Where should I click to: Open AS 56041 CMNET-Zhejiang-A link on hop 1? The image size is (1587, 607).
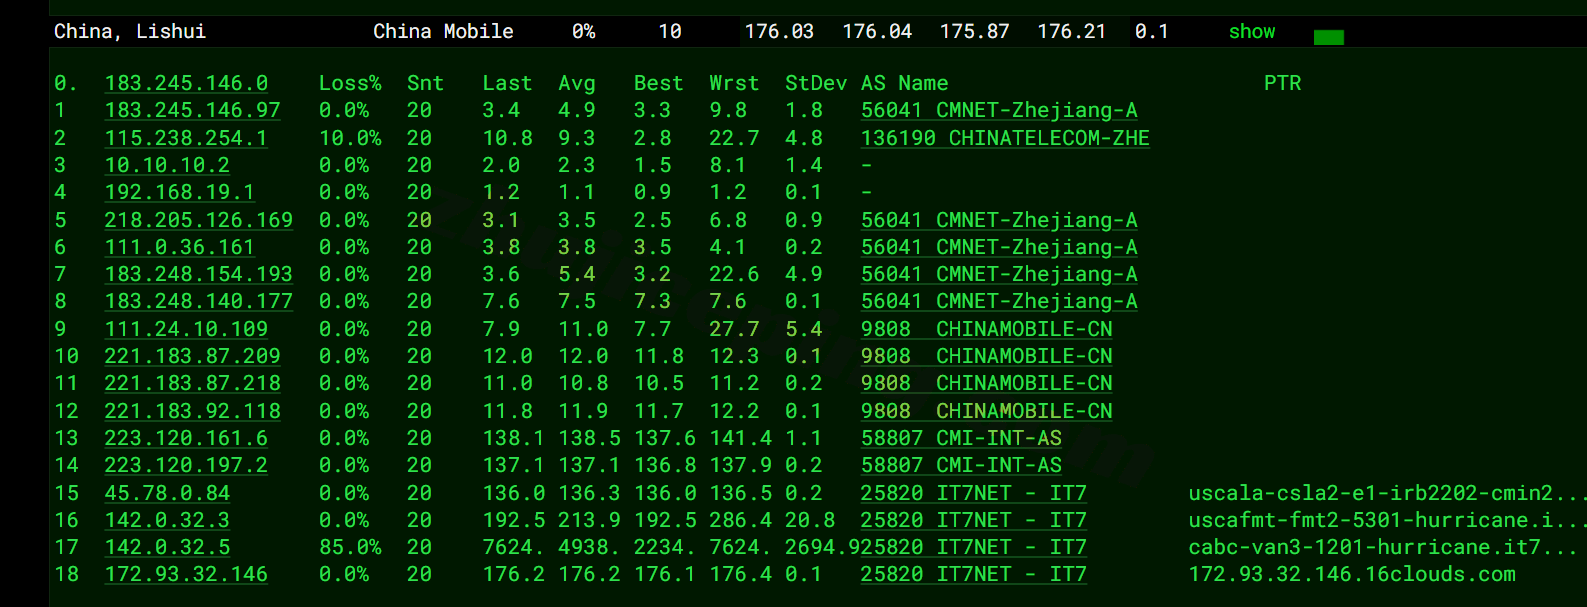[999, 111]
